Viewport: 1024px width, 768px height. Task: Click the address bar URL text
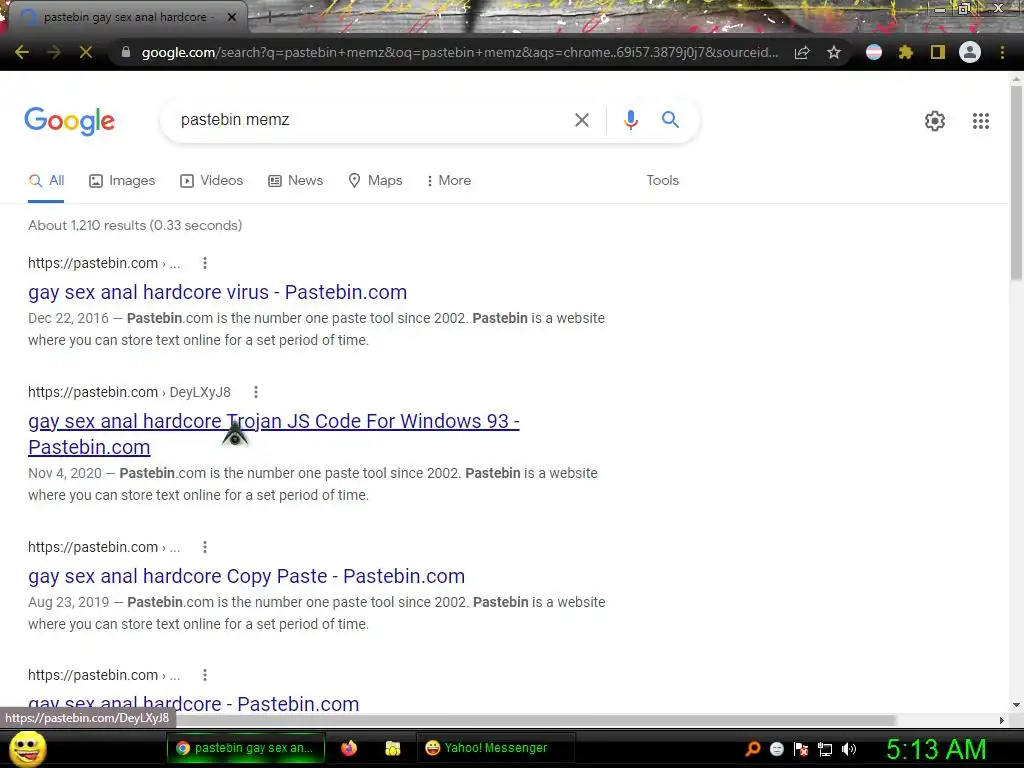pyautogui.click(x=460, y=52)
